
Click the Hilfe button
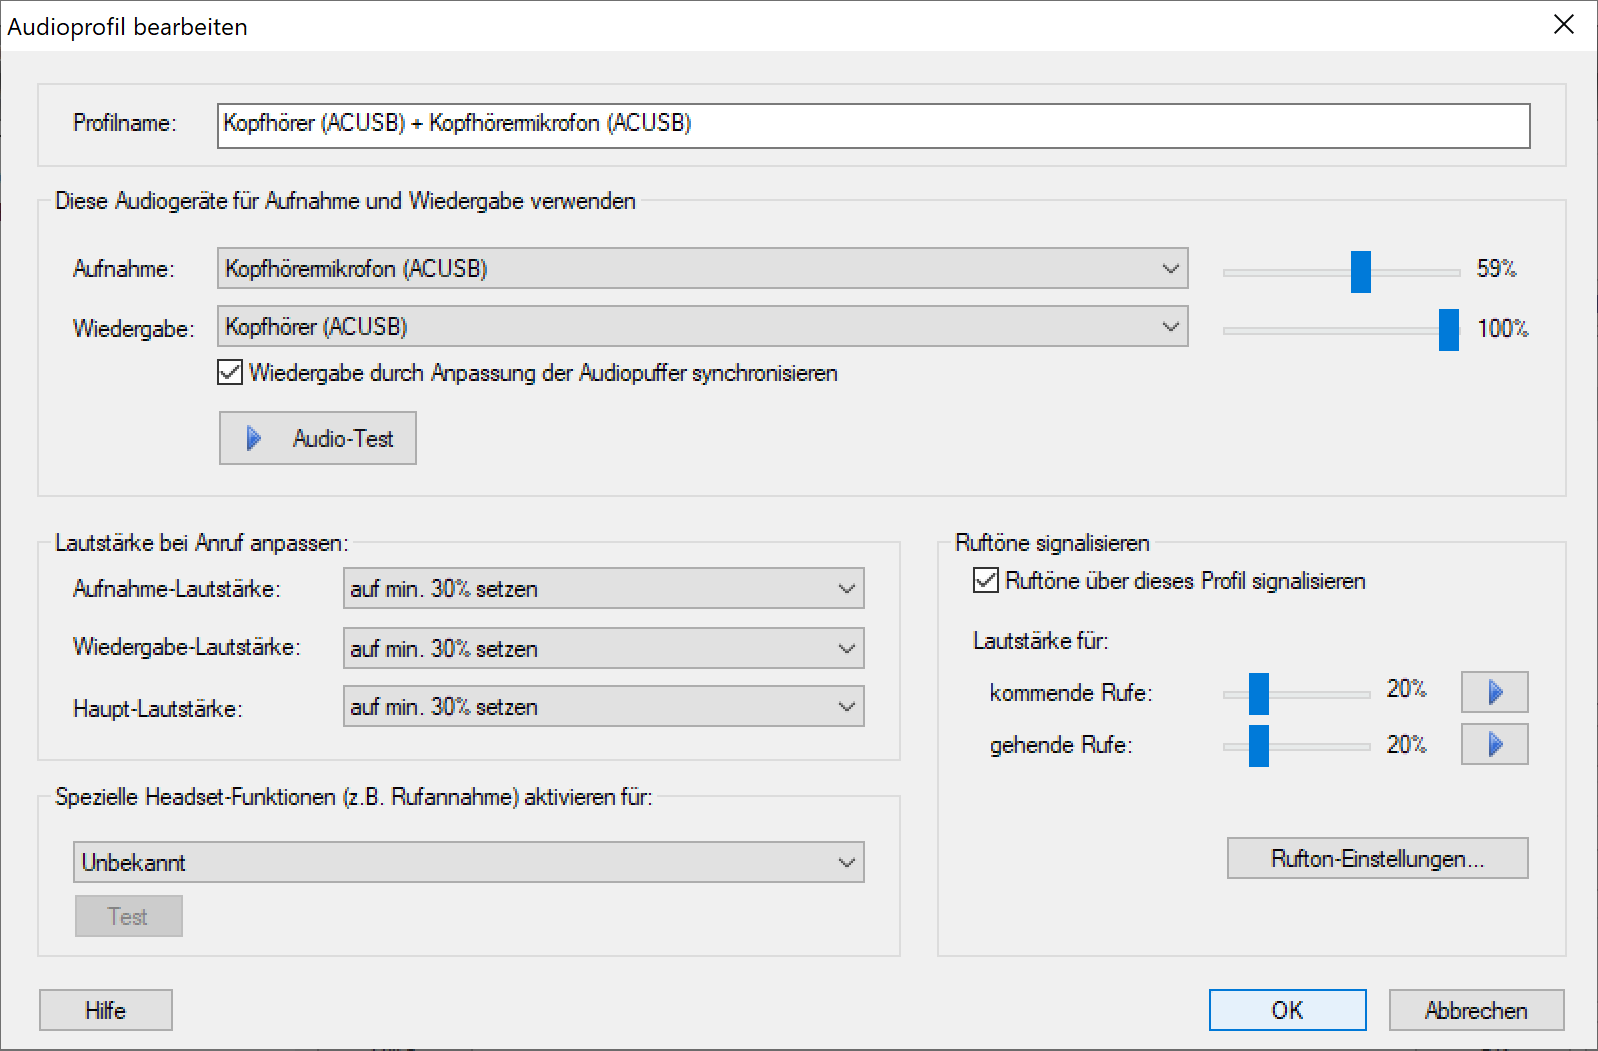tap(106, 1010)
